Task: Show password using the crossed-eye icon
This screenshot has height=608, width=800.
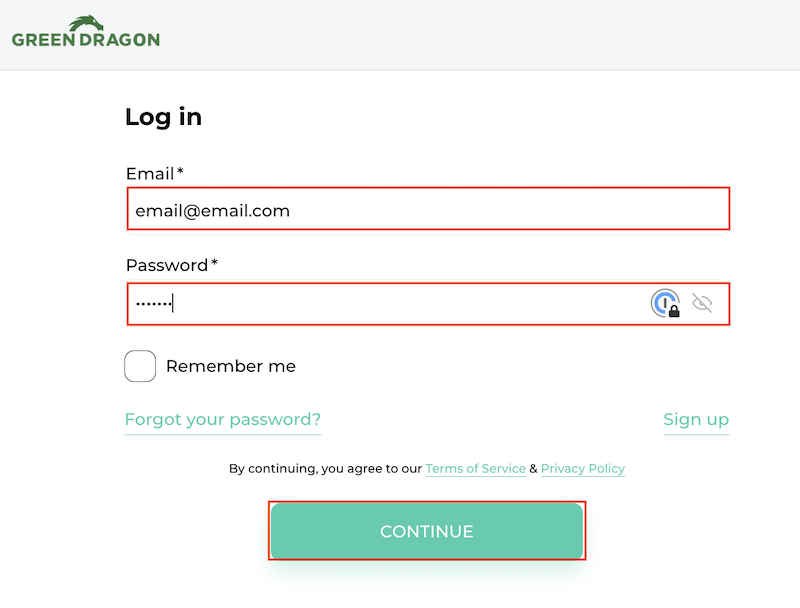Action: click(702, 304)
